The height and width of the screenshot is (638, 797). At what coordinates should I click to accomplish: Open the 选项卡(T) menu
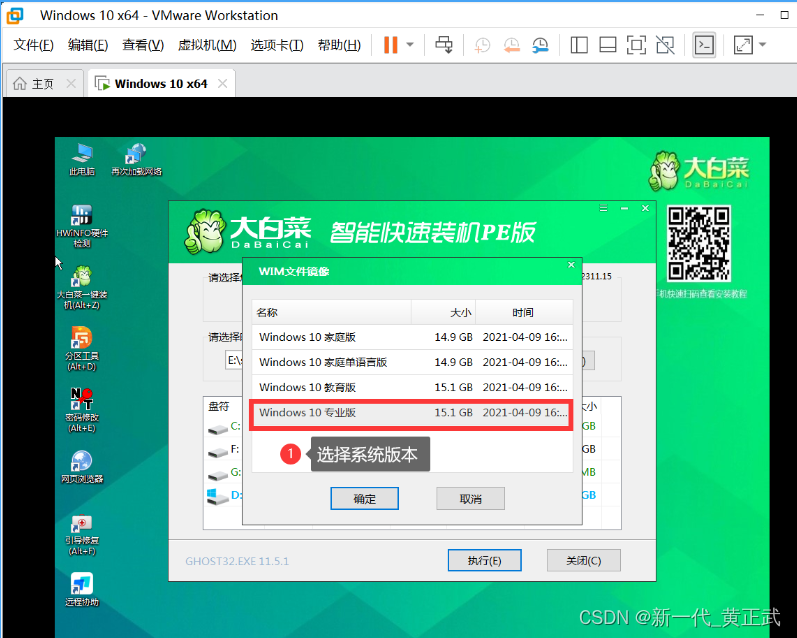[x=277, y=45]
